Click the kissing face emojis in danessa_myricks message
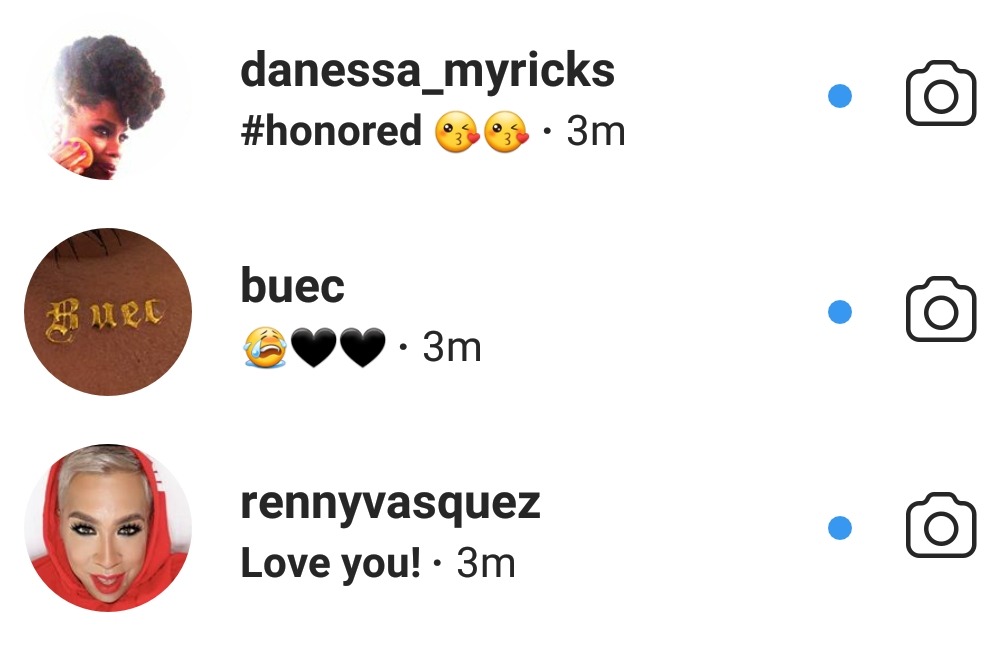1006x657 pixels. (482, 133)
